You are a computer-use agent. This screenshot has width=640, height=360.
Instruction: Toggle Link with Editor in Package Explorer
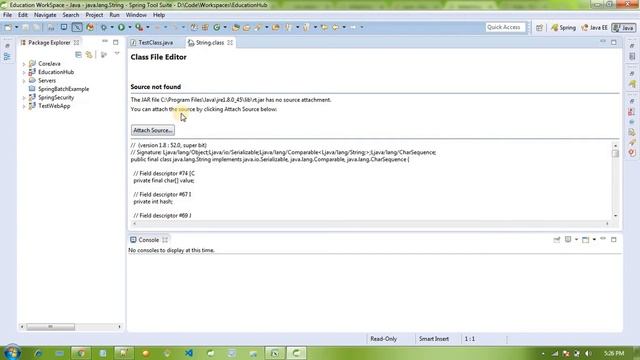[89, 54]
